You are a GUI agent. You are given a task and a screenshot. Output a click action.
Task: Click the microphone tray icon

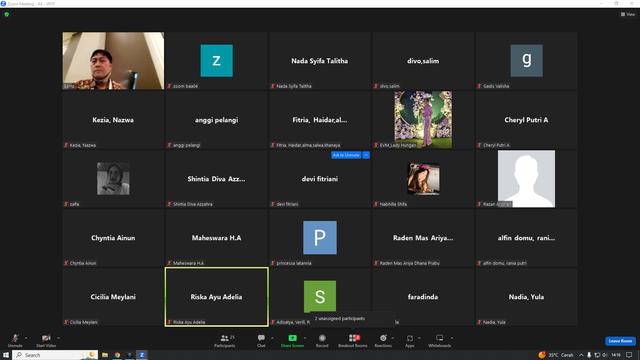(589, 355)
